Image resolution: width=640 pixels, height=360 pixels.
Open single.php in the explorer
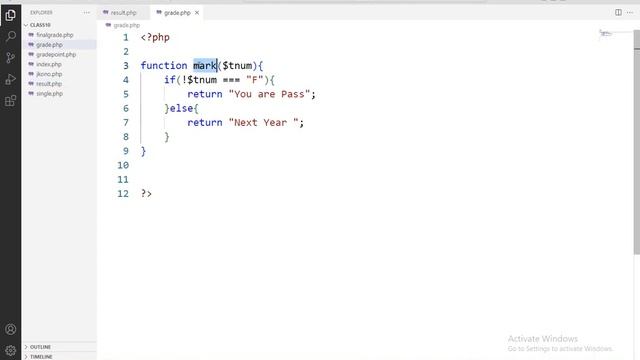(59, 93)
